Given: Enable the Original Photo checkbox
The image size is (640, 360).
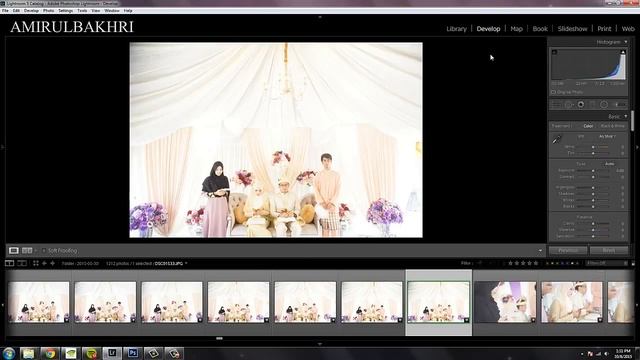Looking at the screenshot, I should [553, 92].
